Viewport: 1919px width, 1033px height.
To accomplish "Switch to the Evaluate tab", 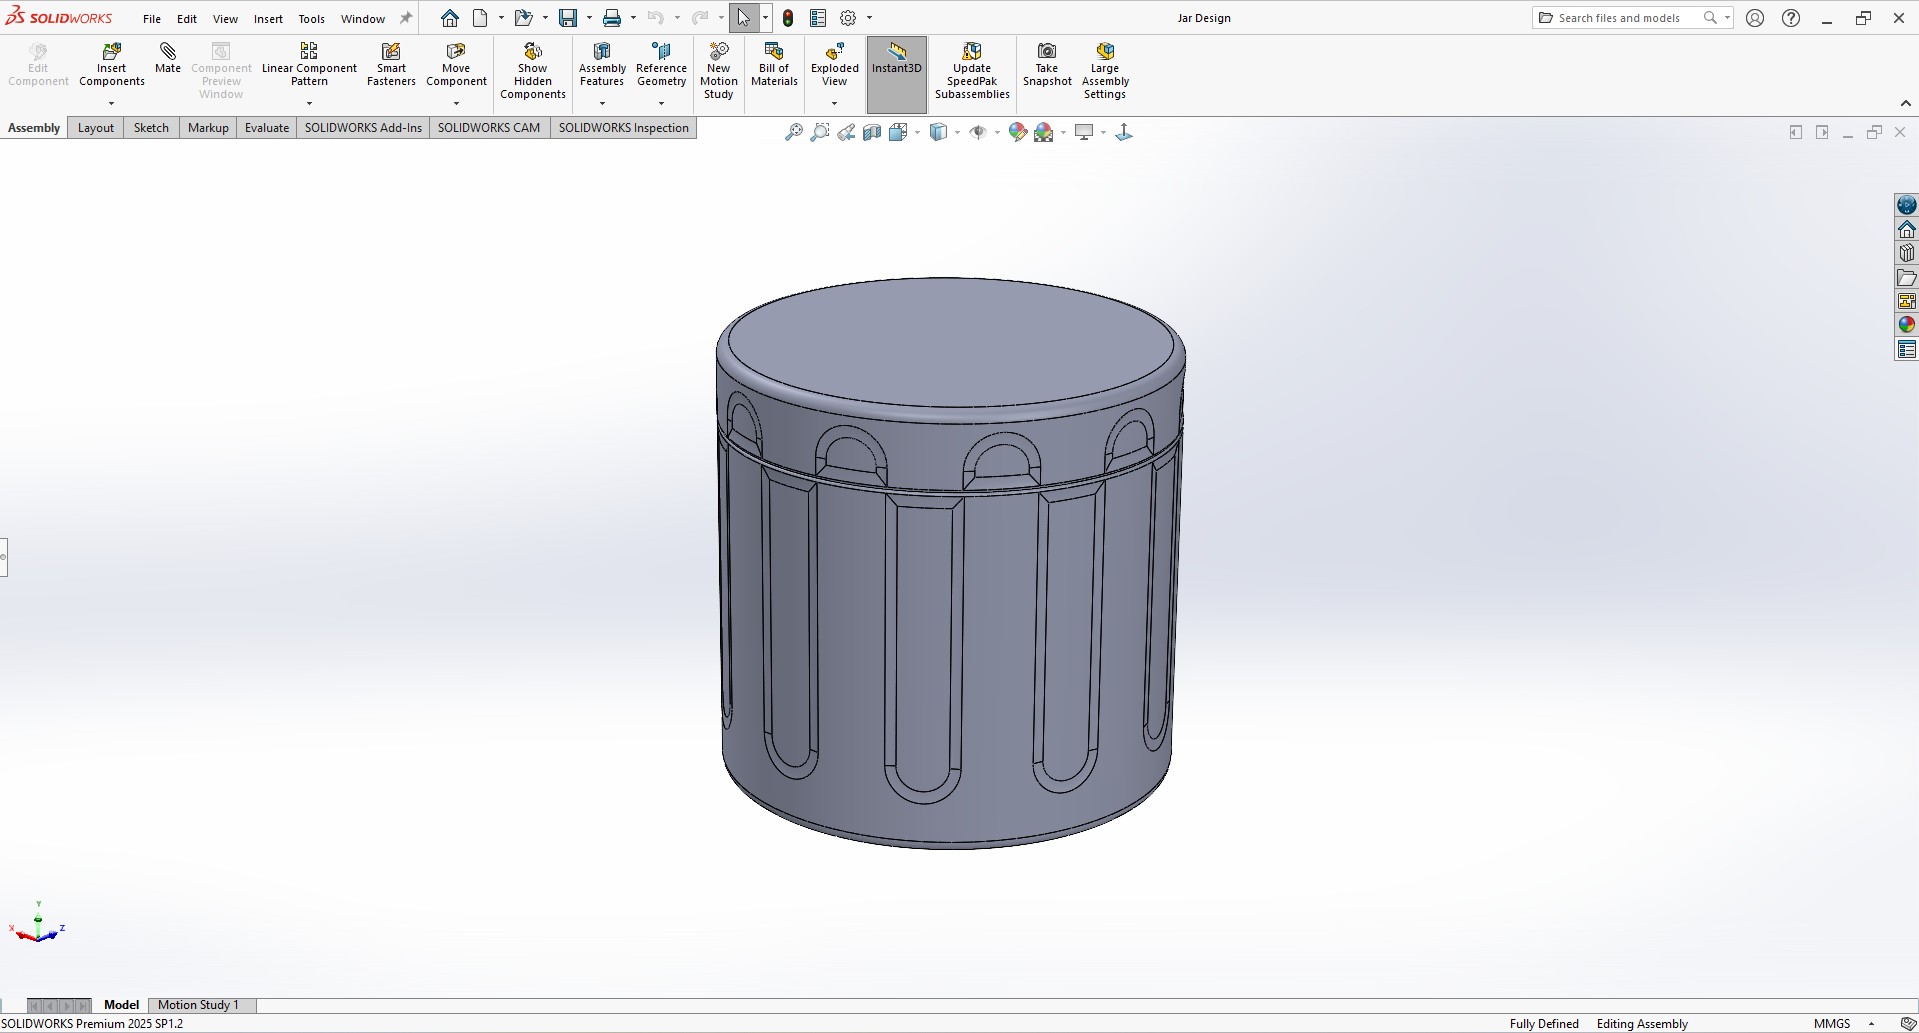I will [x=267, y=128].
